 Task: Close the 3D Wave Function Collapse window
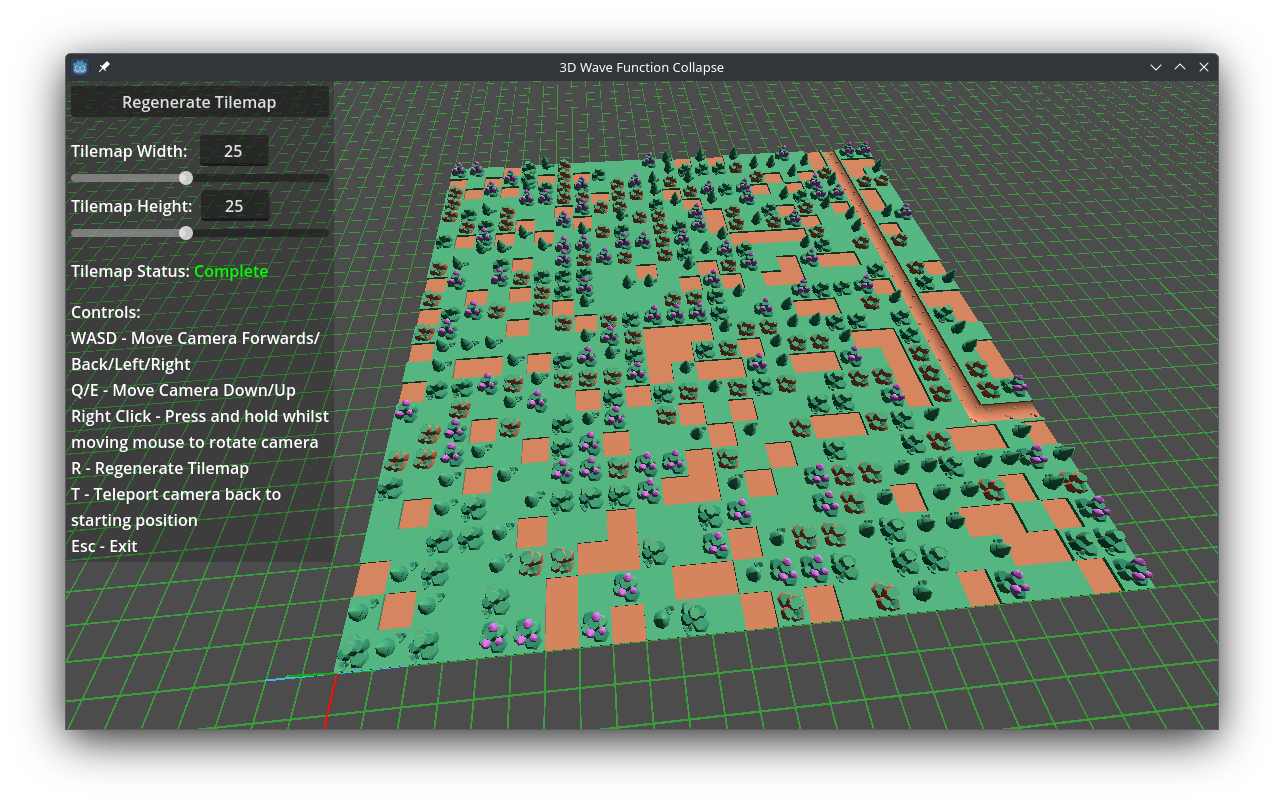point(1204,67)
